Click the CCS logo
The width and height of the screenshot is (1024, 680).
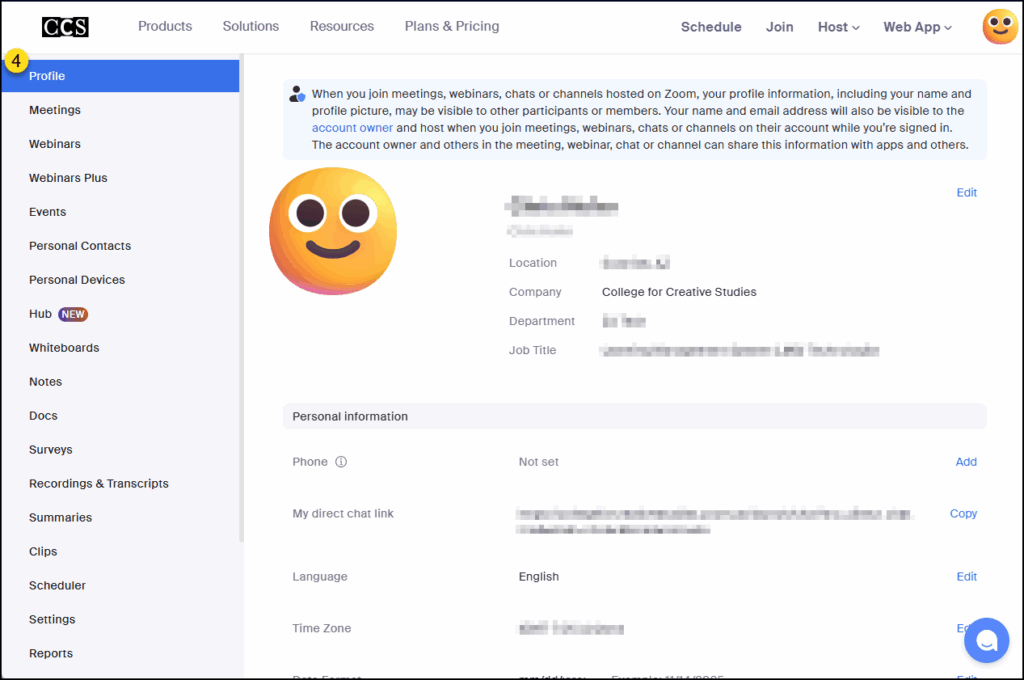click(x=64, y=27)
